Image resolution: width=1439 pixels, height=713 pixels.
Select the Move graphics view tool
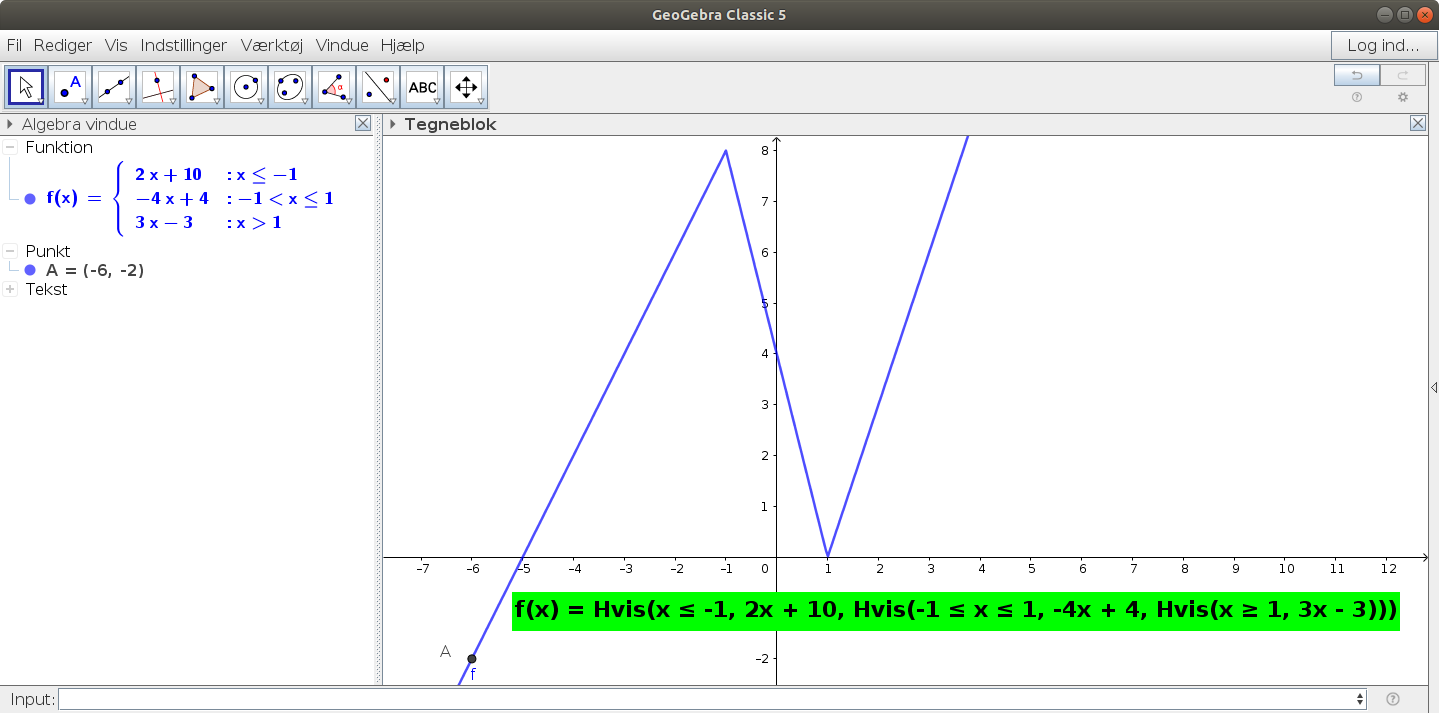coord(466,87)
